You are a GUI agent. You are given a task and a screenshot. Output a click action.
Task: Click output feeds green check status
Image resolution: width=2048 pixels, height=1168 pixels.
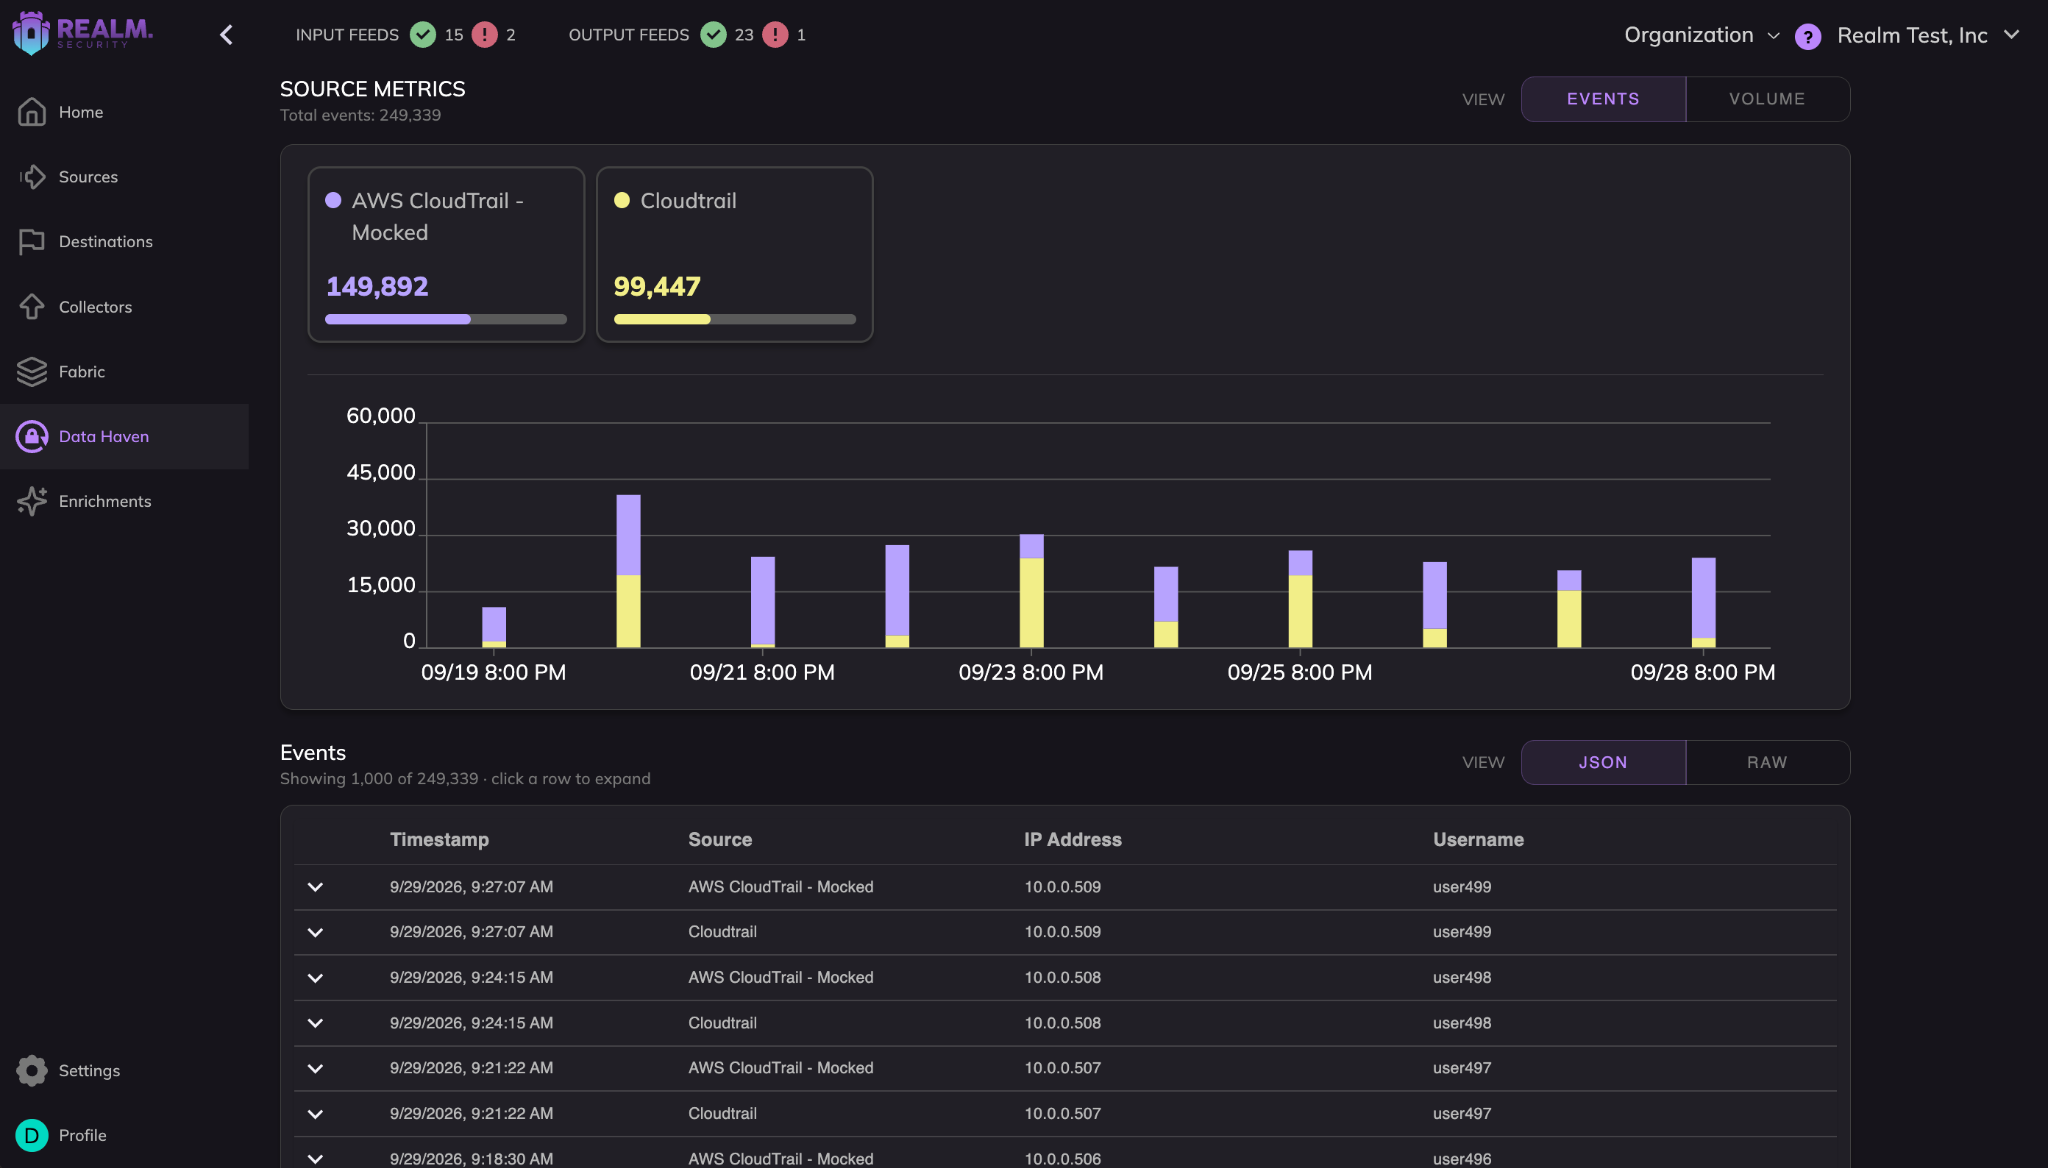713,35
